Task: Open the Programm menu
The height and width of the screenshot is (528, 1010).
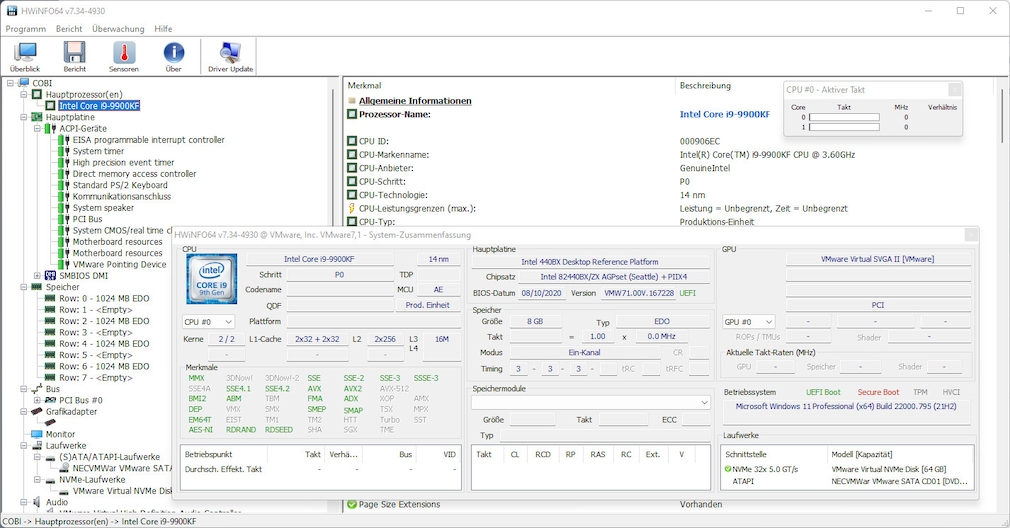Action: coord(26,29)
